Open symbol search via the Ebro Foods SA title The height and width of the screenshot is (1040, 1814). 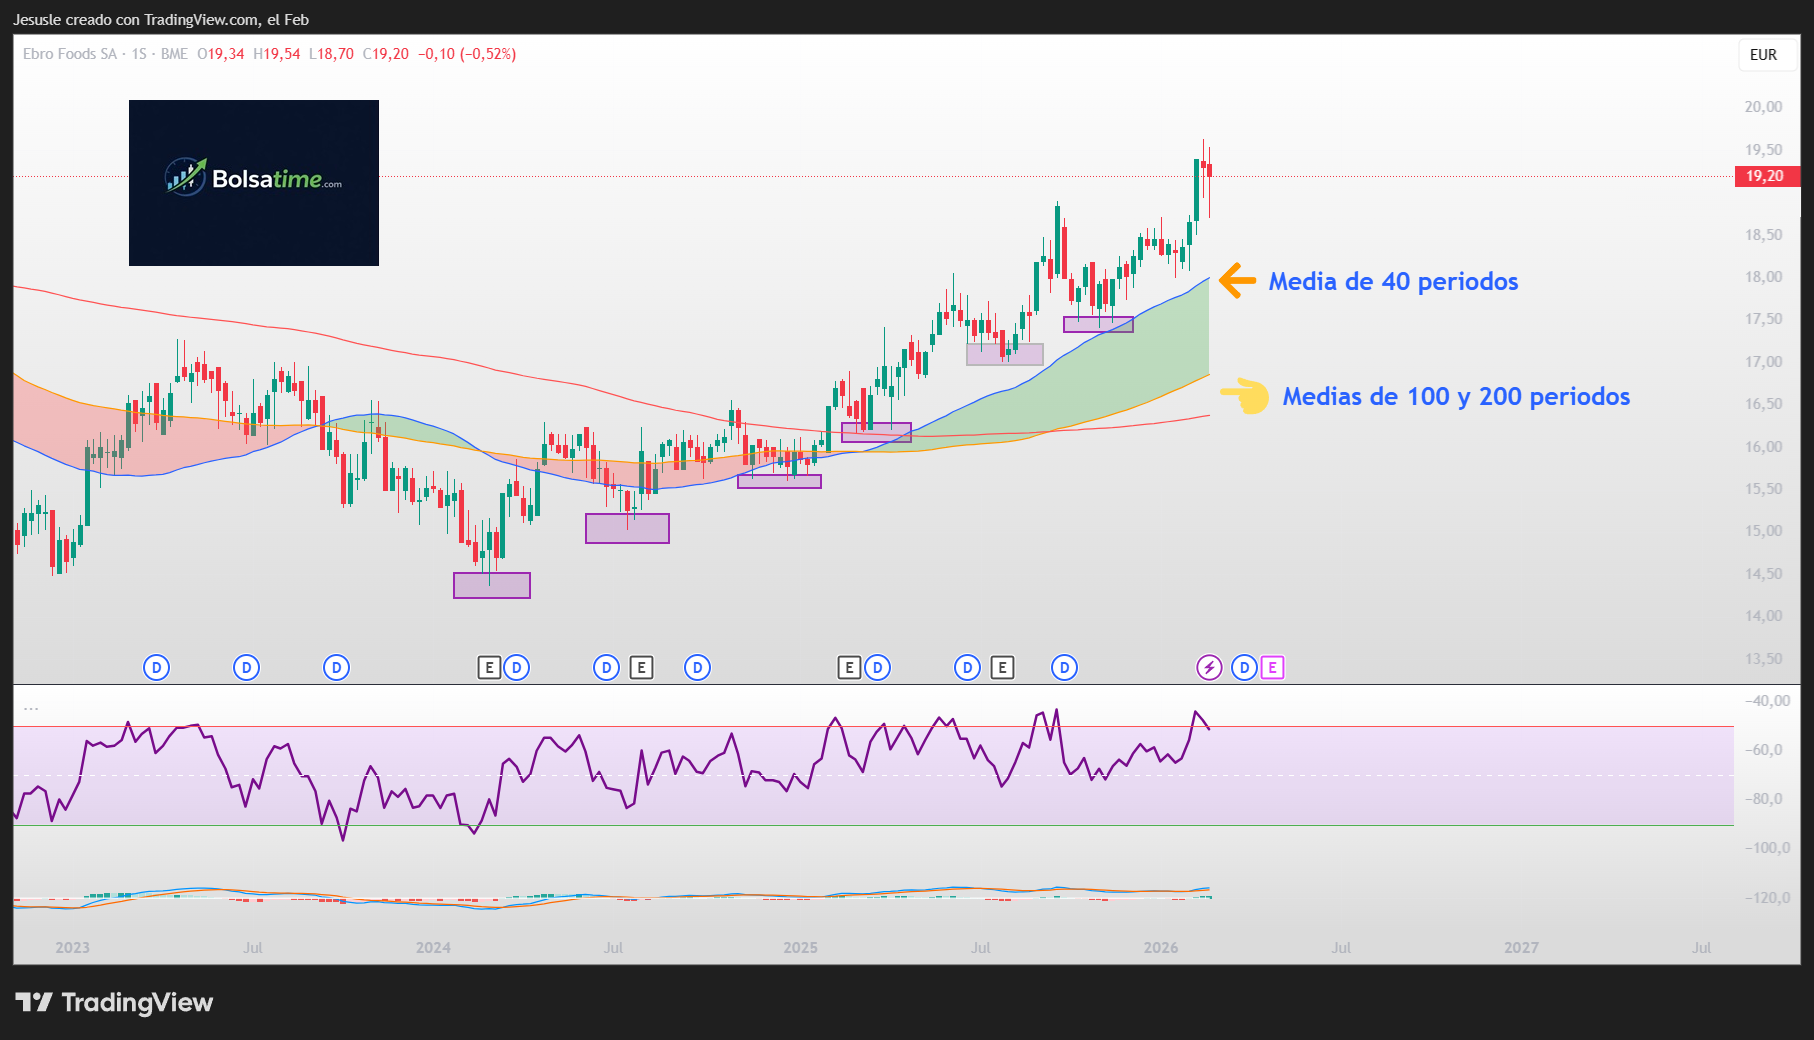coord(70,55)
